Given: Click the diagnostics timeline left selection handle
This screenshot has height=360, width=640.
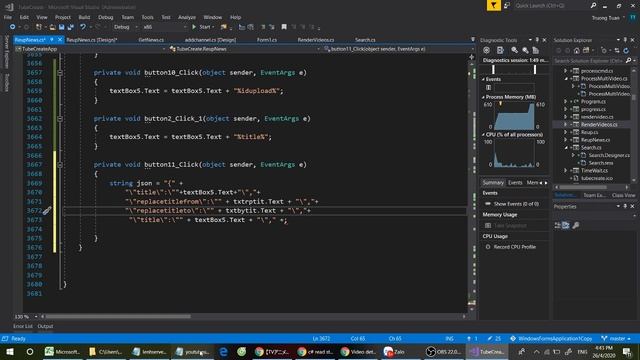Looking at the screenshot, I should pyautogui.click(x=493, y=69).
